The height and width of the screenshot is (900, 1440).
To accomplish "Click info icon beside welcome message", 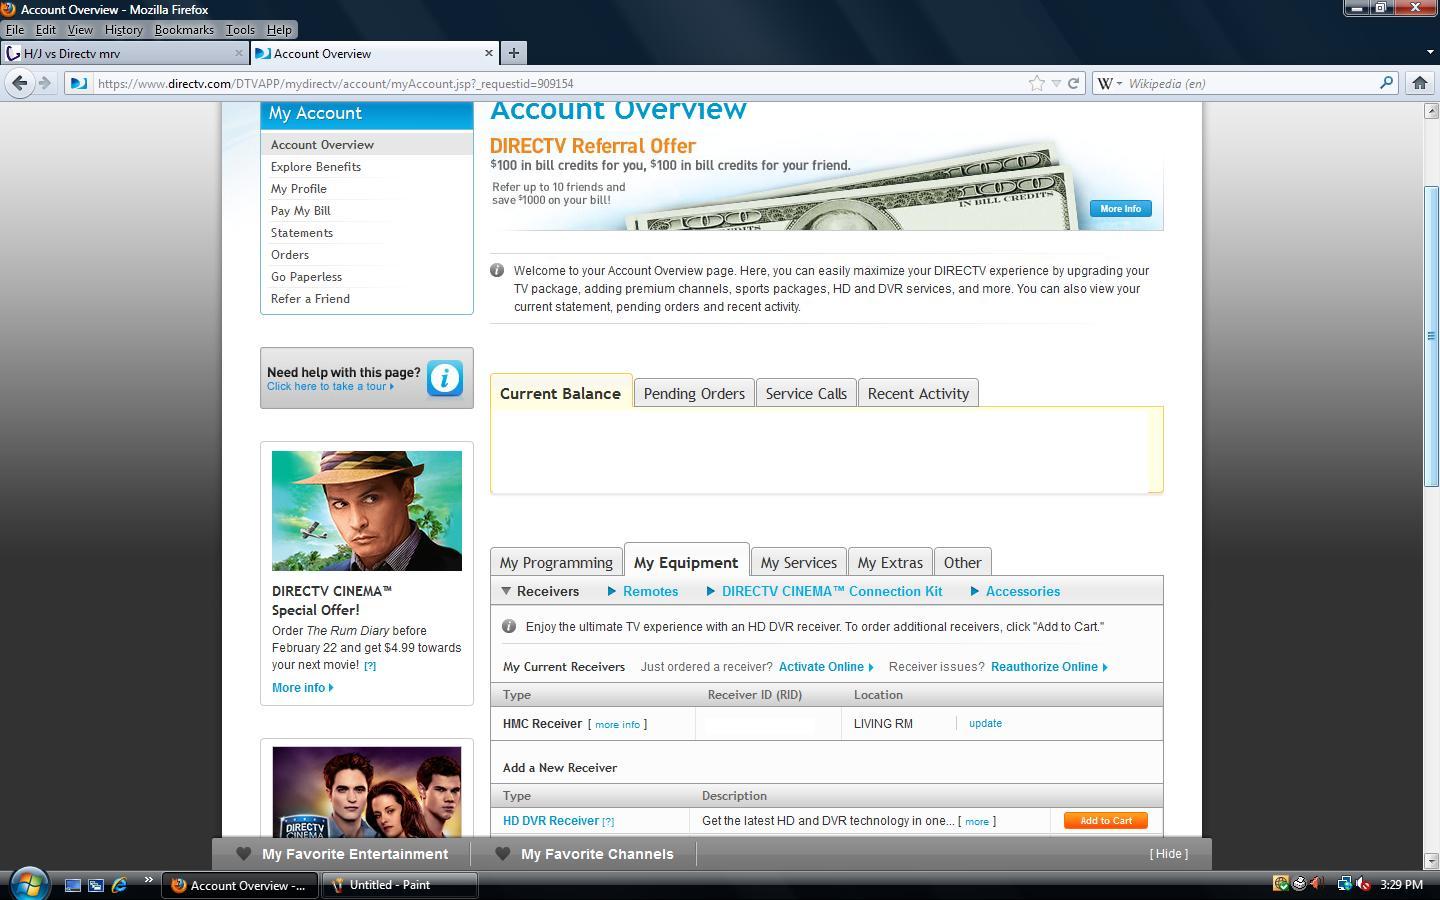I will click(x=497, y=270).
